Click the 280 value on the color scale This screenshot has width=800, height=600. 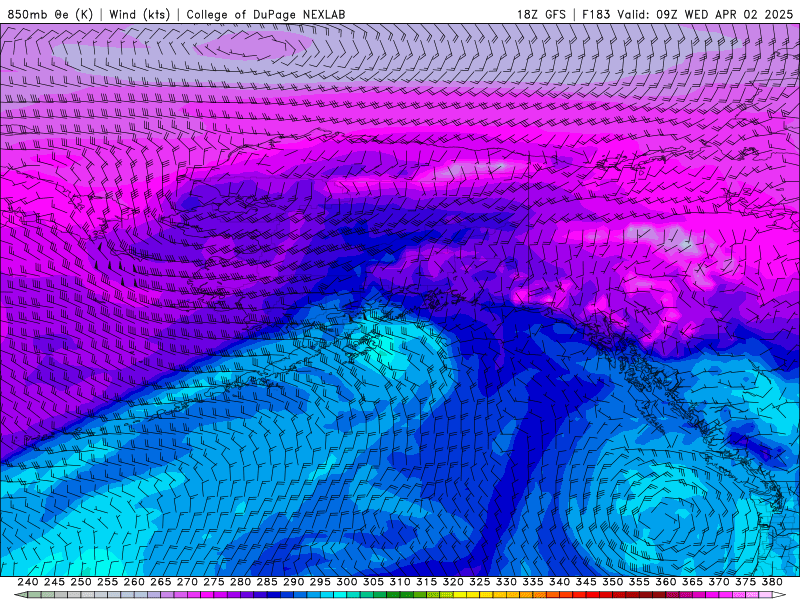click(x=240, y=582)
